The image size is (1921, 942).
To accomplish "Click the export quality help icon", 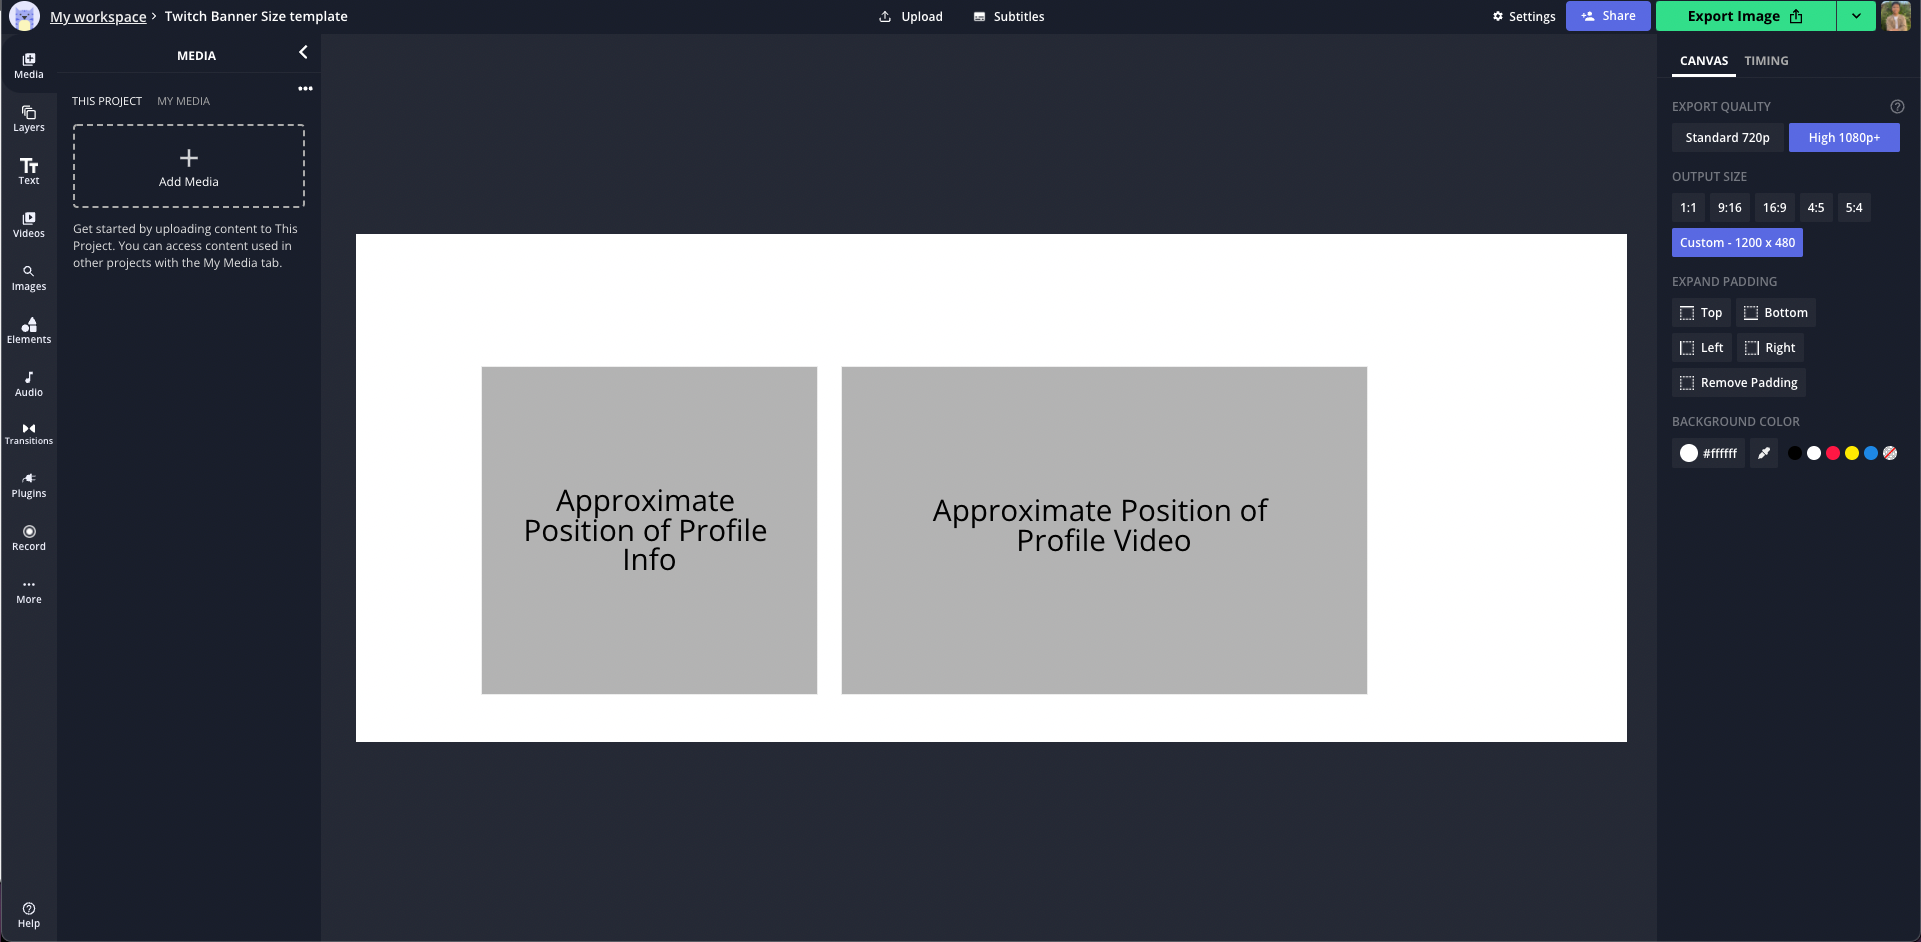I will pyautogui.click(x=1897, y=107).
